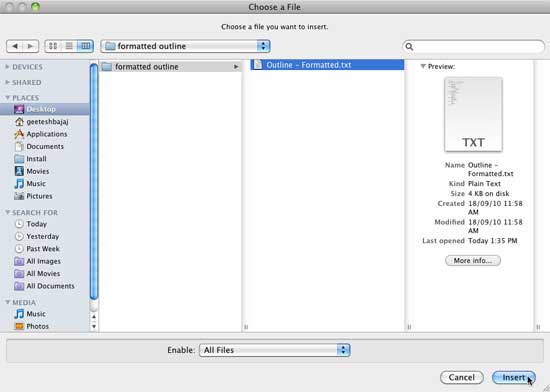Collapse the PLACES sidebar section

click(7, 98)
